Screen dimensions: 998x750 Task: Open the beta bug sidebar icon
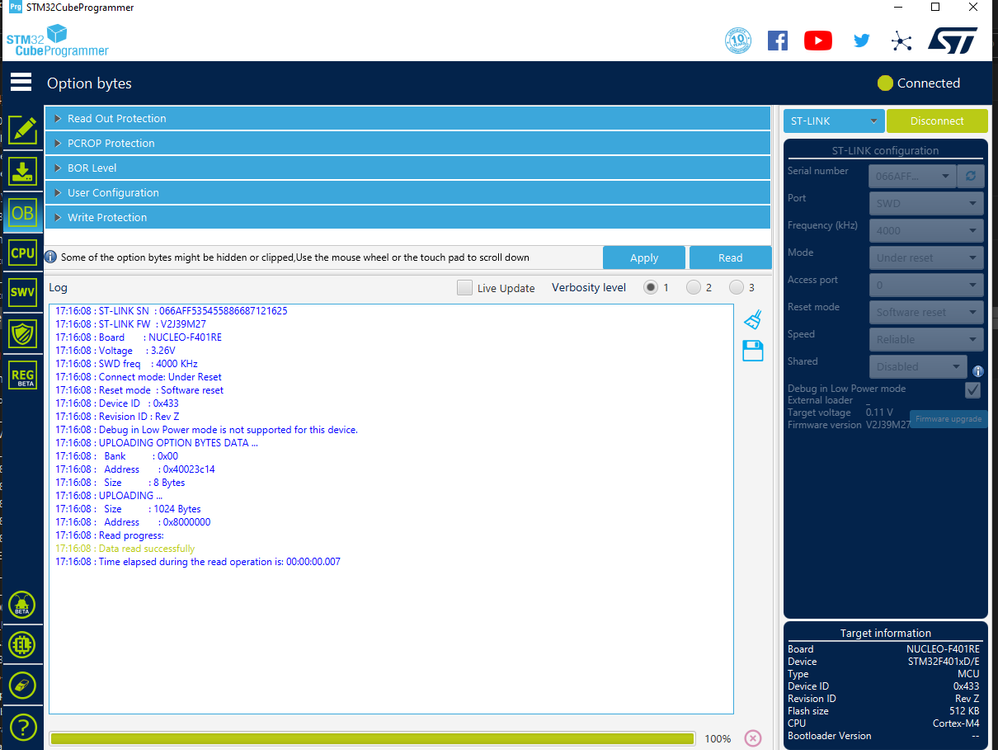[x=22, y=605]
